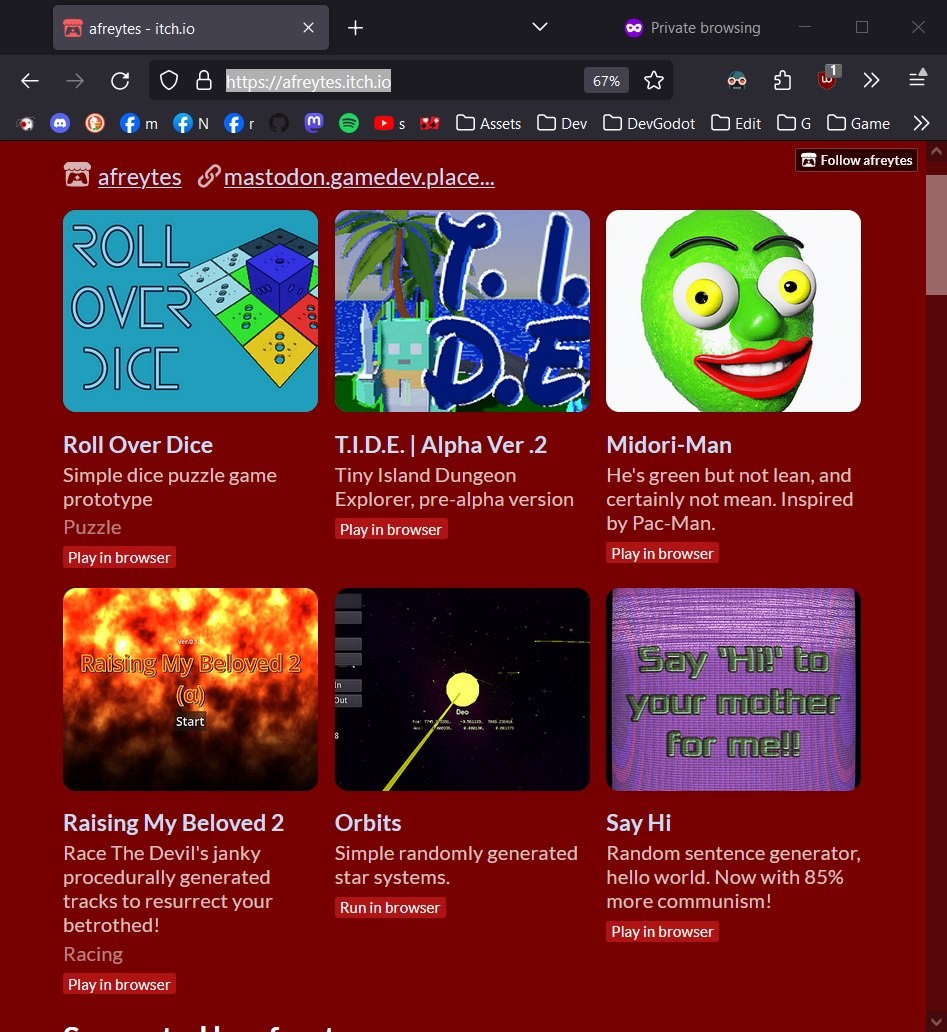
Task: Click Play in browser under T.I.D.E.
Action: (x=391, y=529)
